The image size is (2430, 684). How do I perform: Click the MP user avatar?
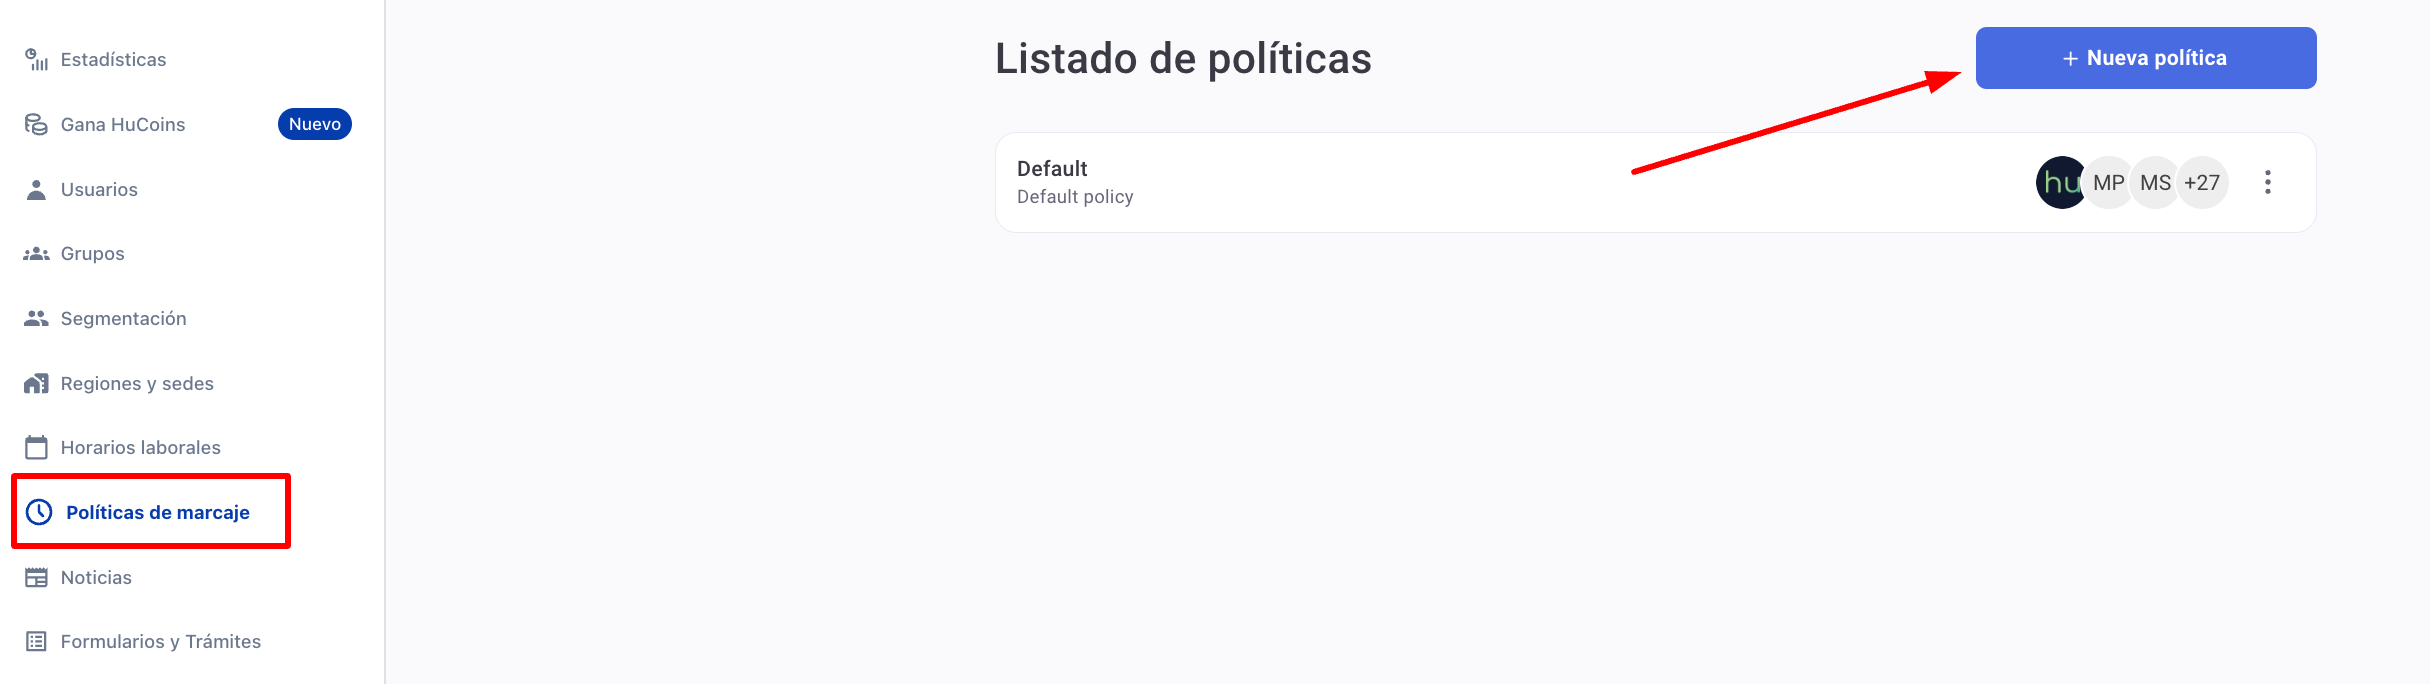[x=2109, y=183]
